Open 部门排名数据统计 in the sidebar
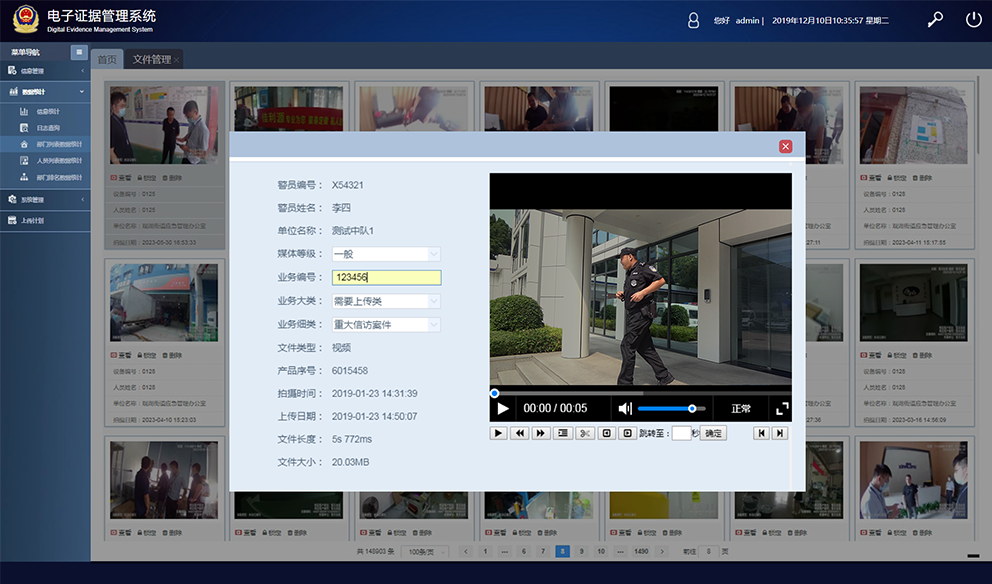The height and width of the screenshot is (584, 992). (x=46, y=177)
